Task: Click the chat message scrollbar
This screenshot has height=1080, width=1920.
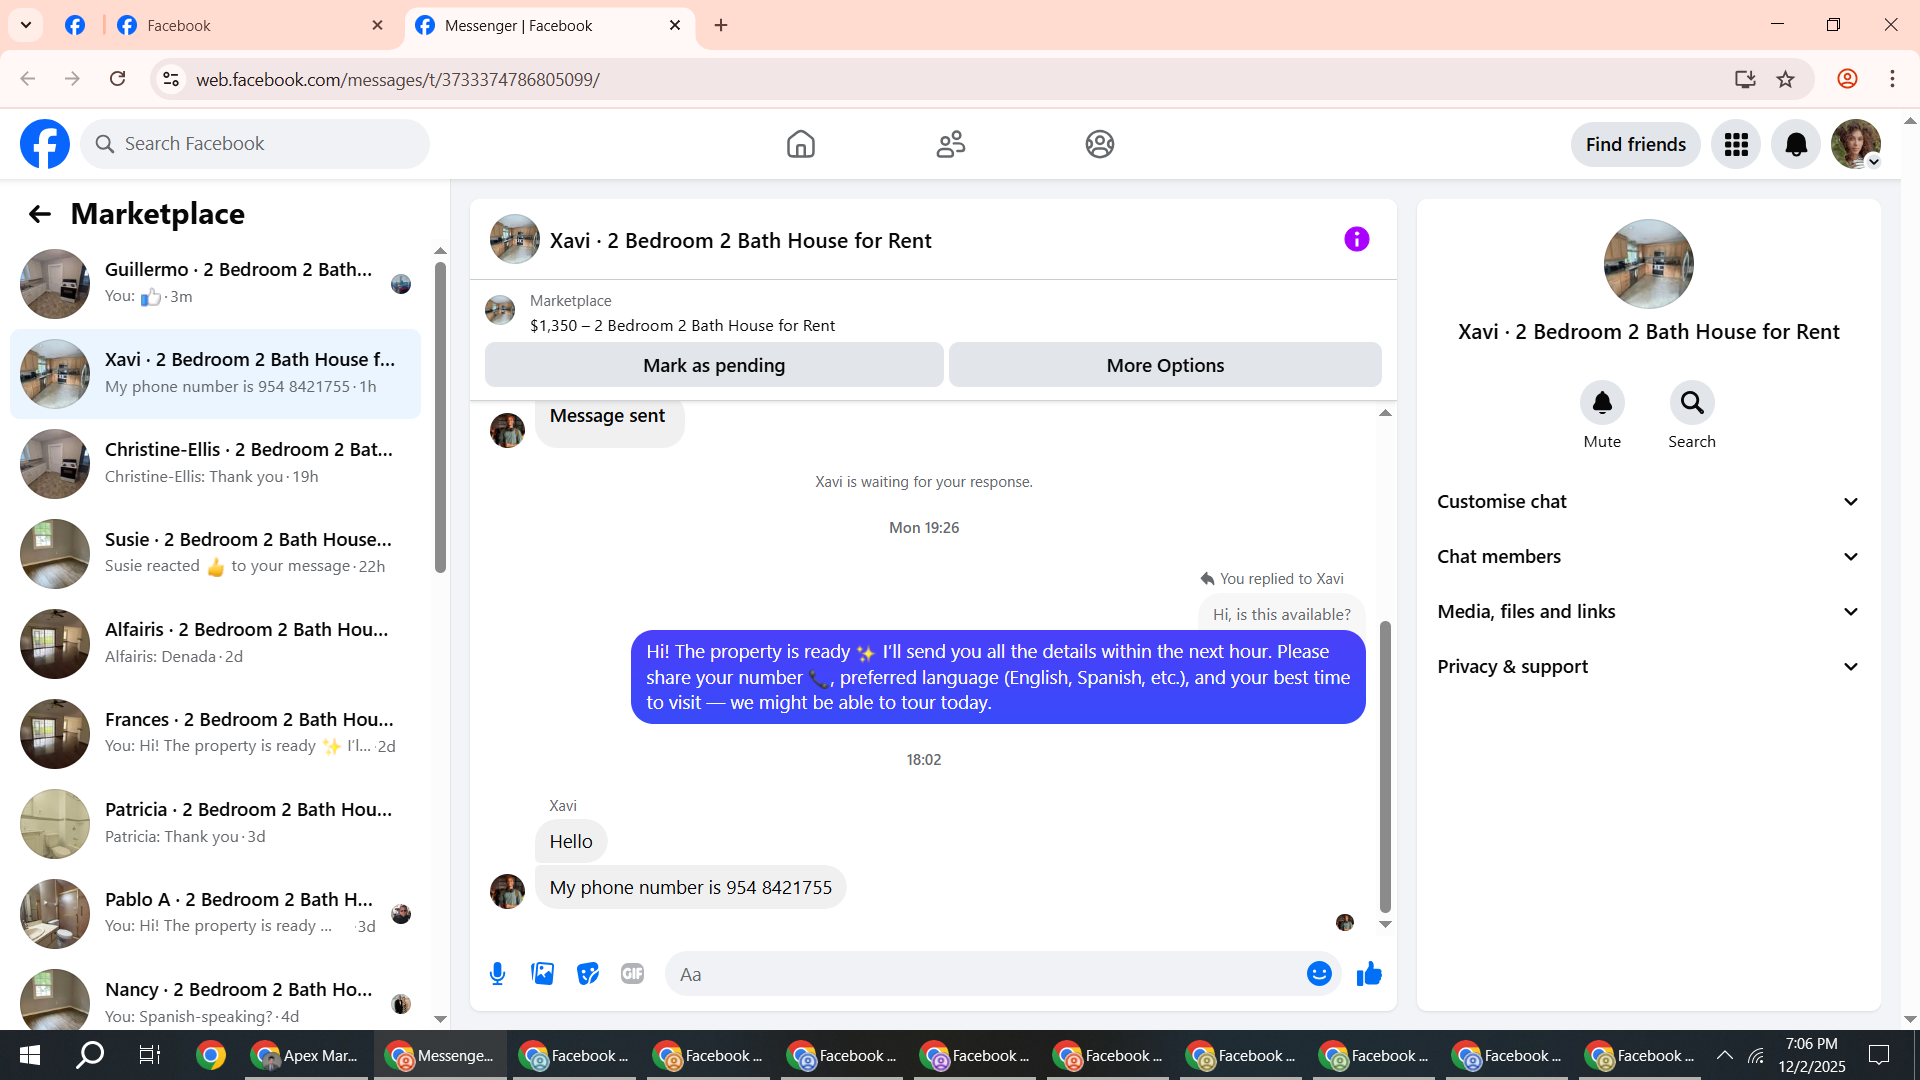Action: pos(1385,765)
